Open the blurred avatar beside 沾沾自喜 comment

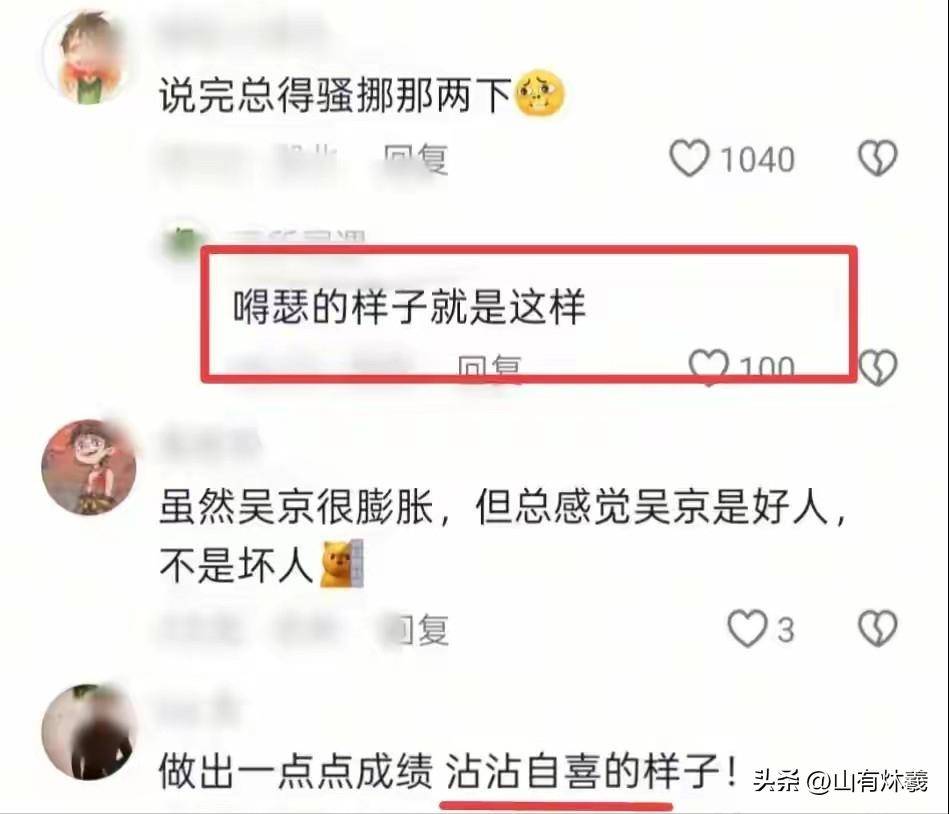89,732
